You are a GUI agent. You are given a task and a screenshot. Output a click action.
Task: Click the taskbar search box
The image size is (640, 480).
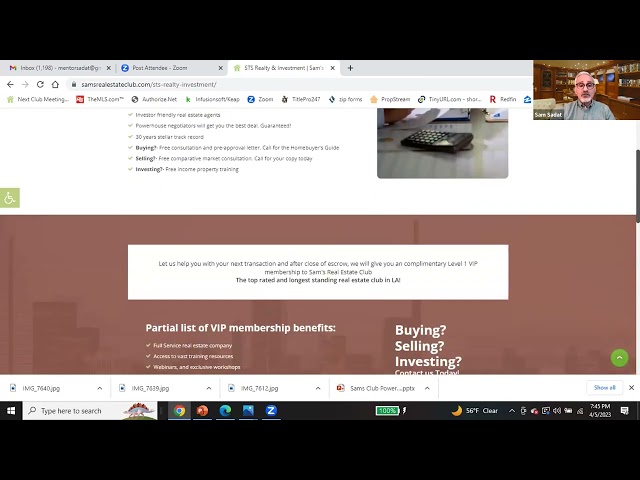point(90,411)
